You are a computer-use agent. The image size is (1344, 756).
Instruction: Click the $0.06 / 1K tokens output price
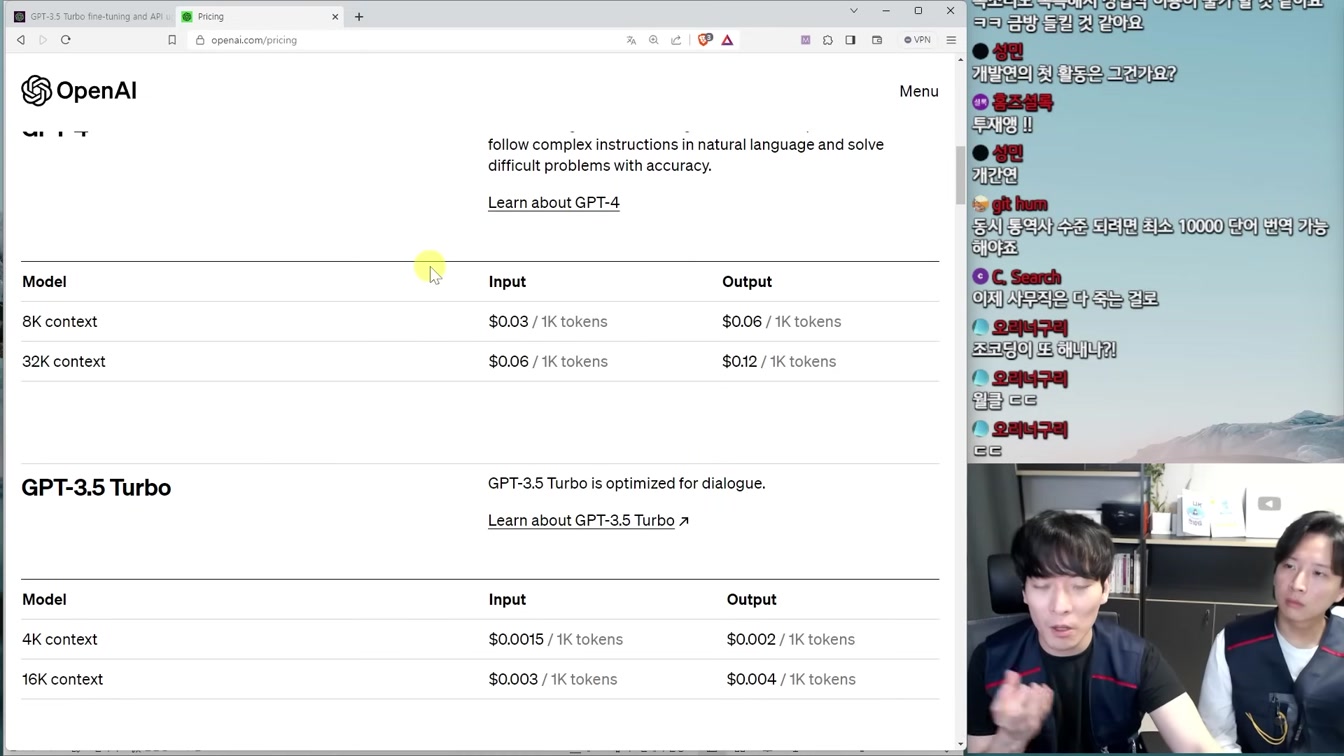coord(781,322)
